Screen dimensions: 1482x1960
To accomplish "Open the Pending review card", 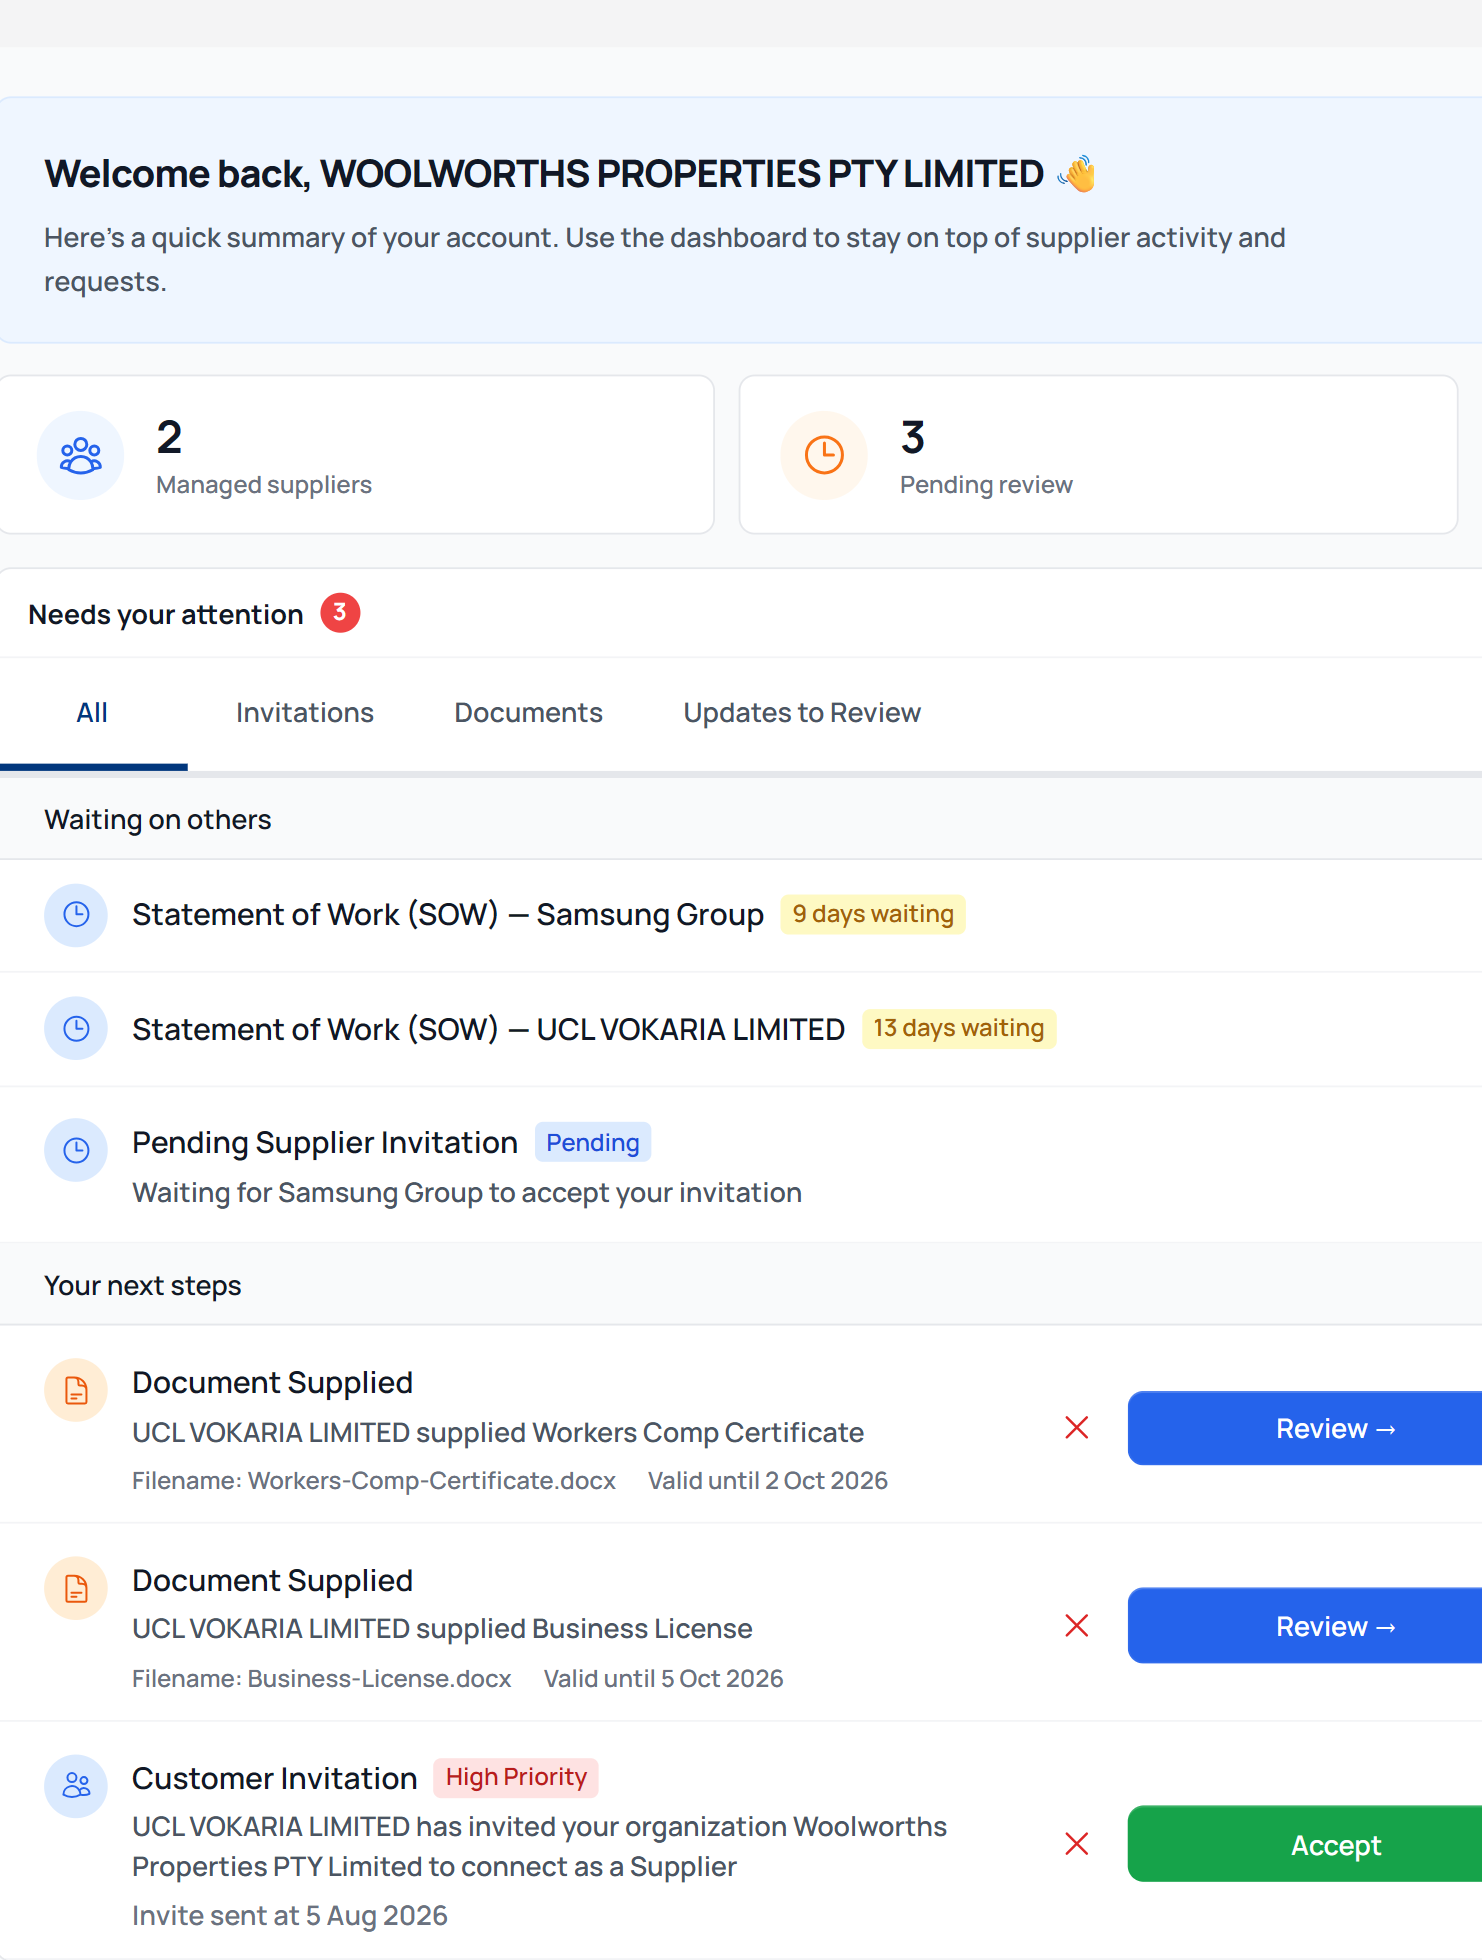I will click(x=1098, y=455).
